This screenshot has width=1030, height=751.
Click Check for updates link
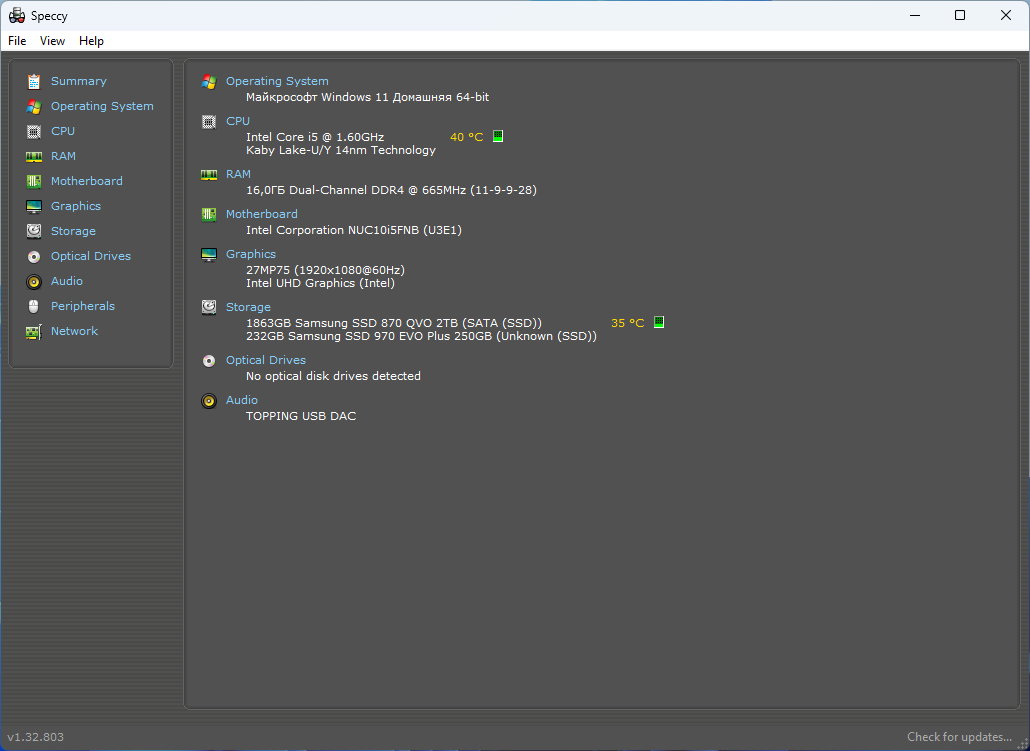[x=959, y=737]
